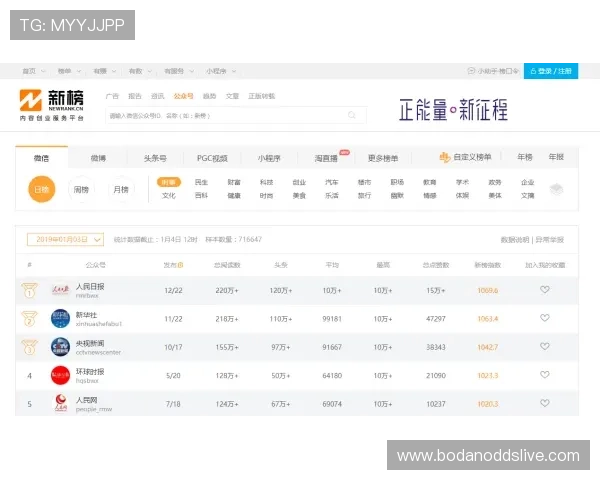The image size is (600, 480).
Task: Open the 异常举报 link
Action: pos(549,240)
